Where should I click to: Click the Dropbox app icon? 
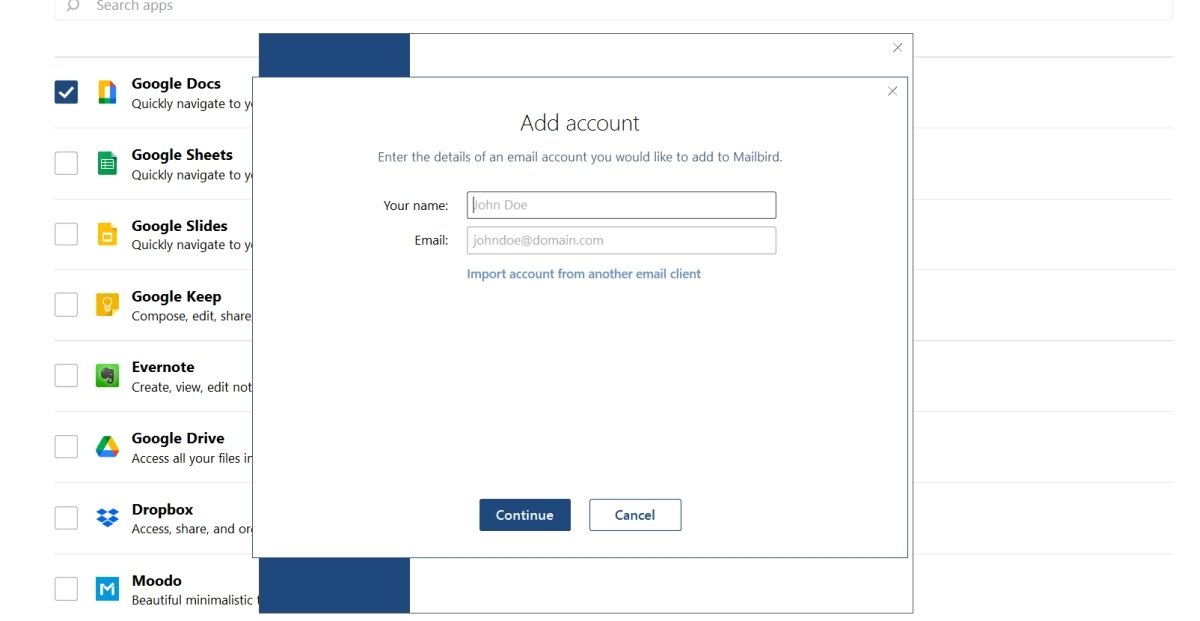tap(107, 517)
